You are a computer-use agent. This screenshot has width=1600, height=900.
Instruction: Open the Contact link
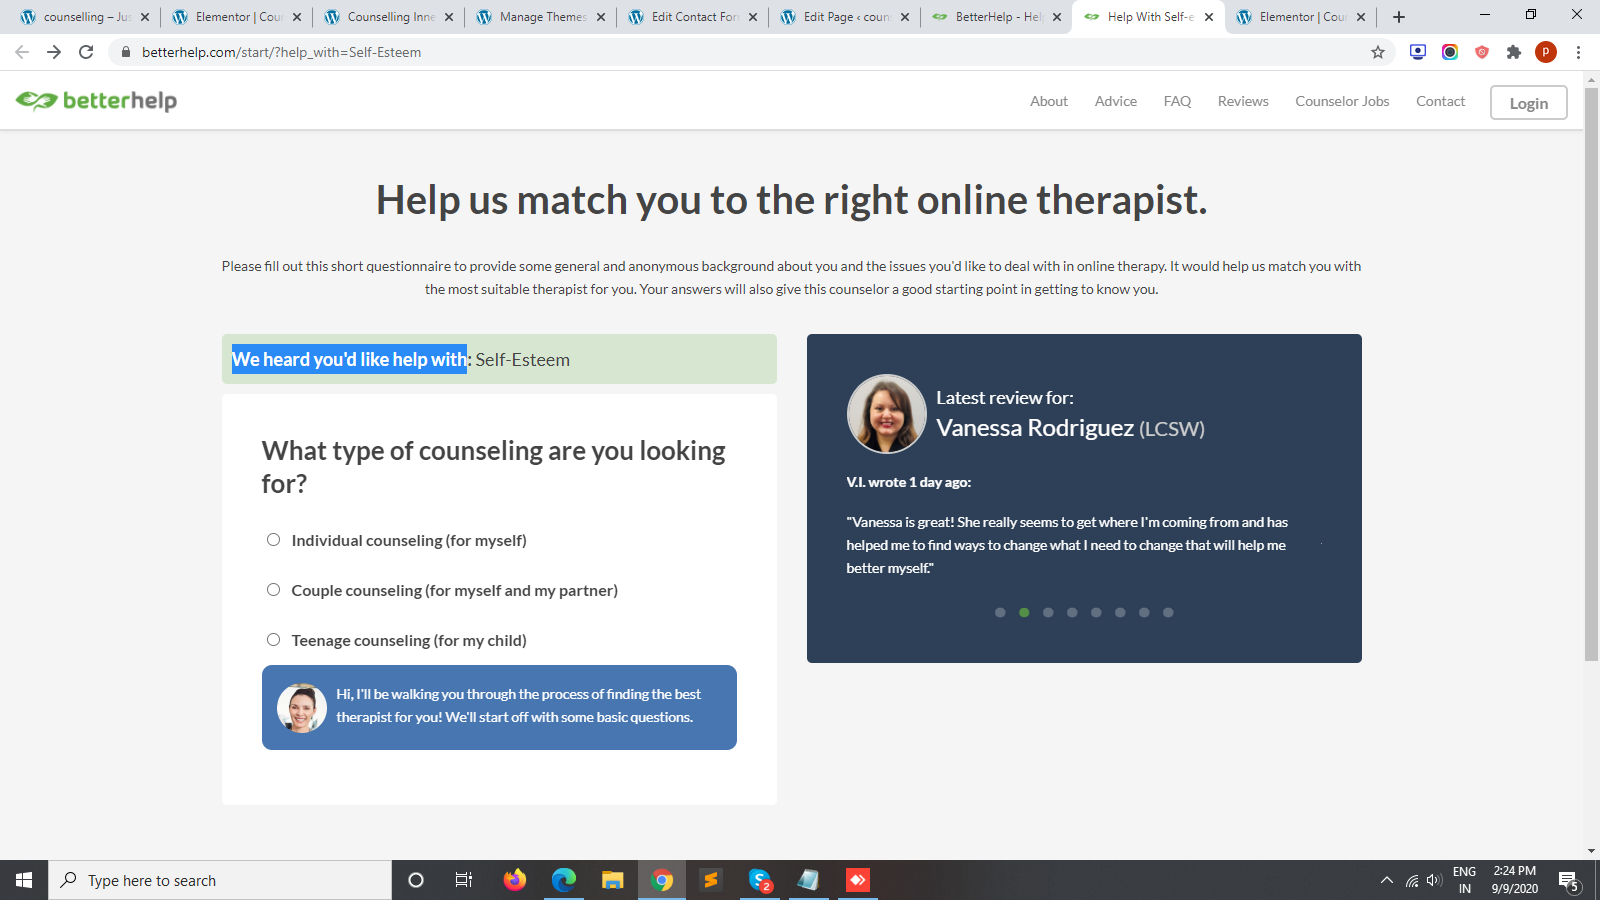tap(1440, 101)
